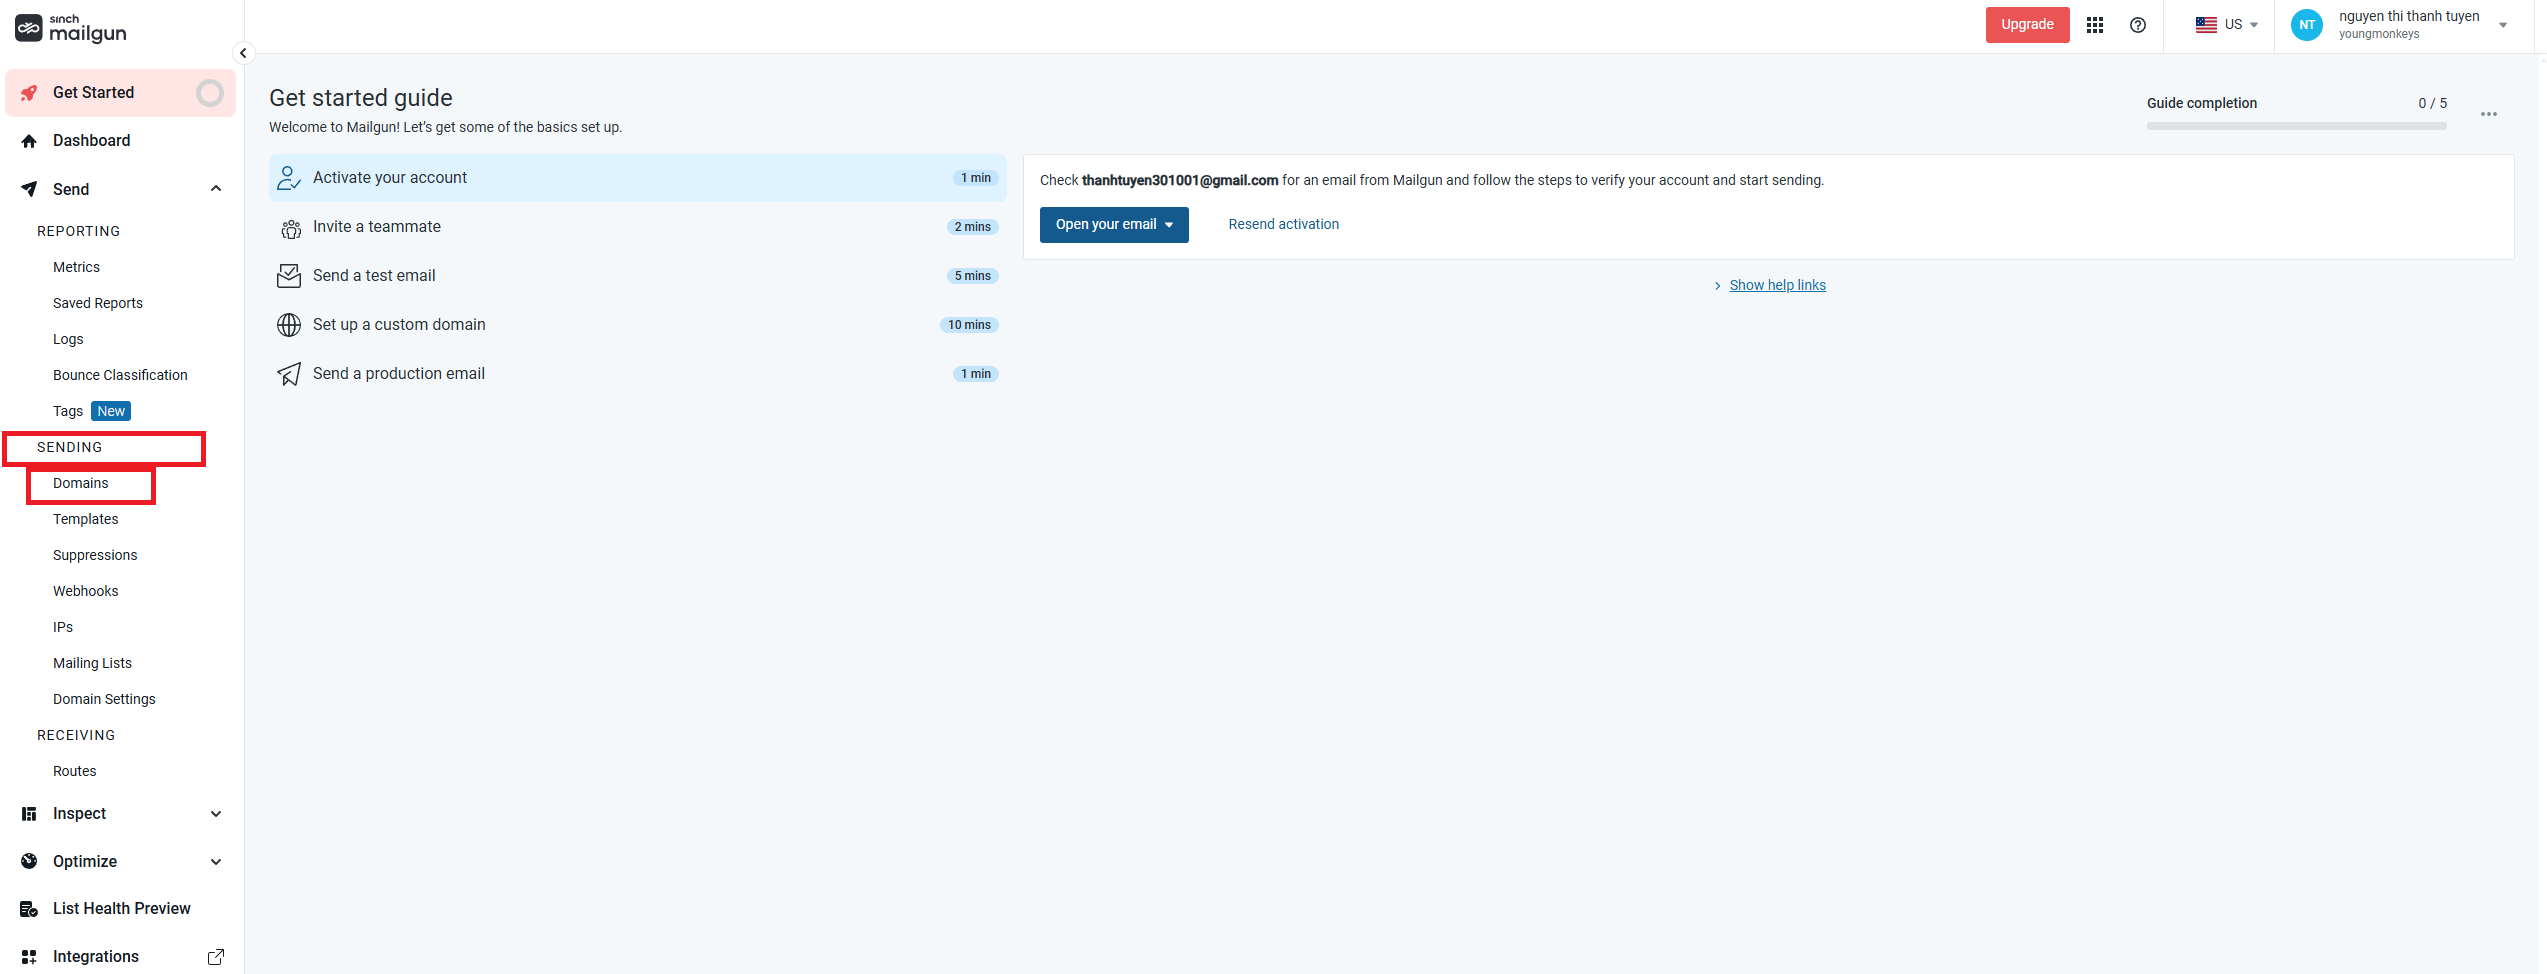Click the Dashboard home icon
Screen dimensions: 2547x974
coord(29,141)
